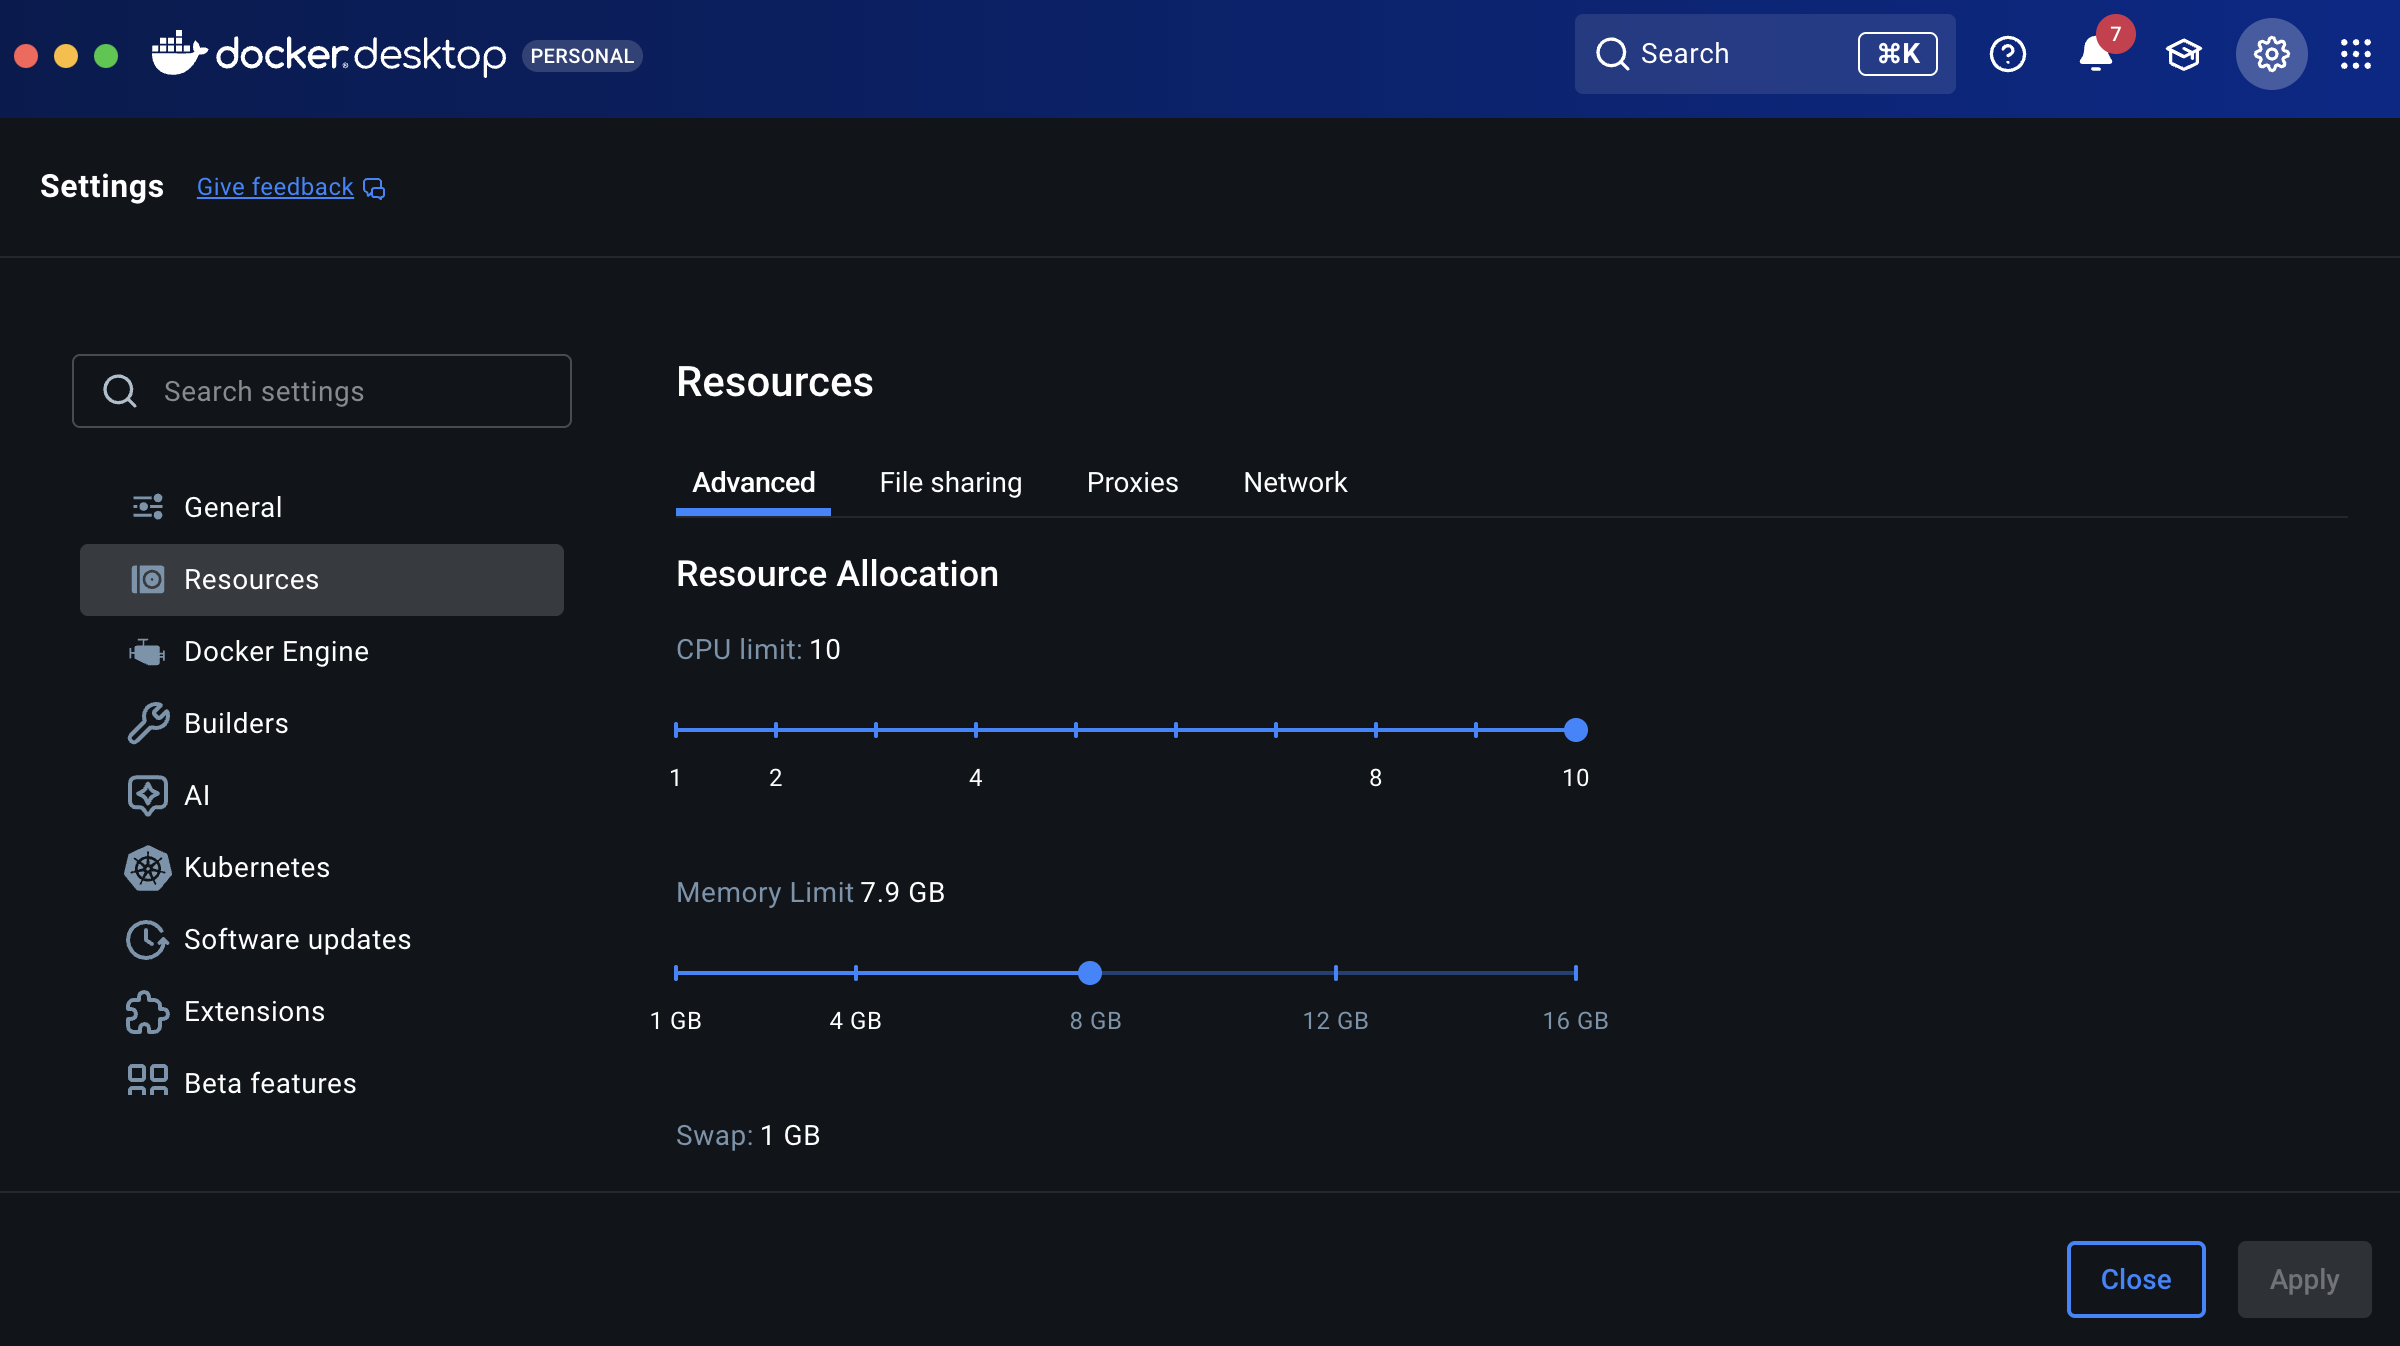Click the help question mark icon

(x=2007, y=54)
